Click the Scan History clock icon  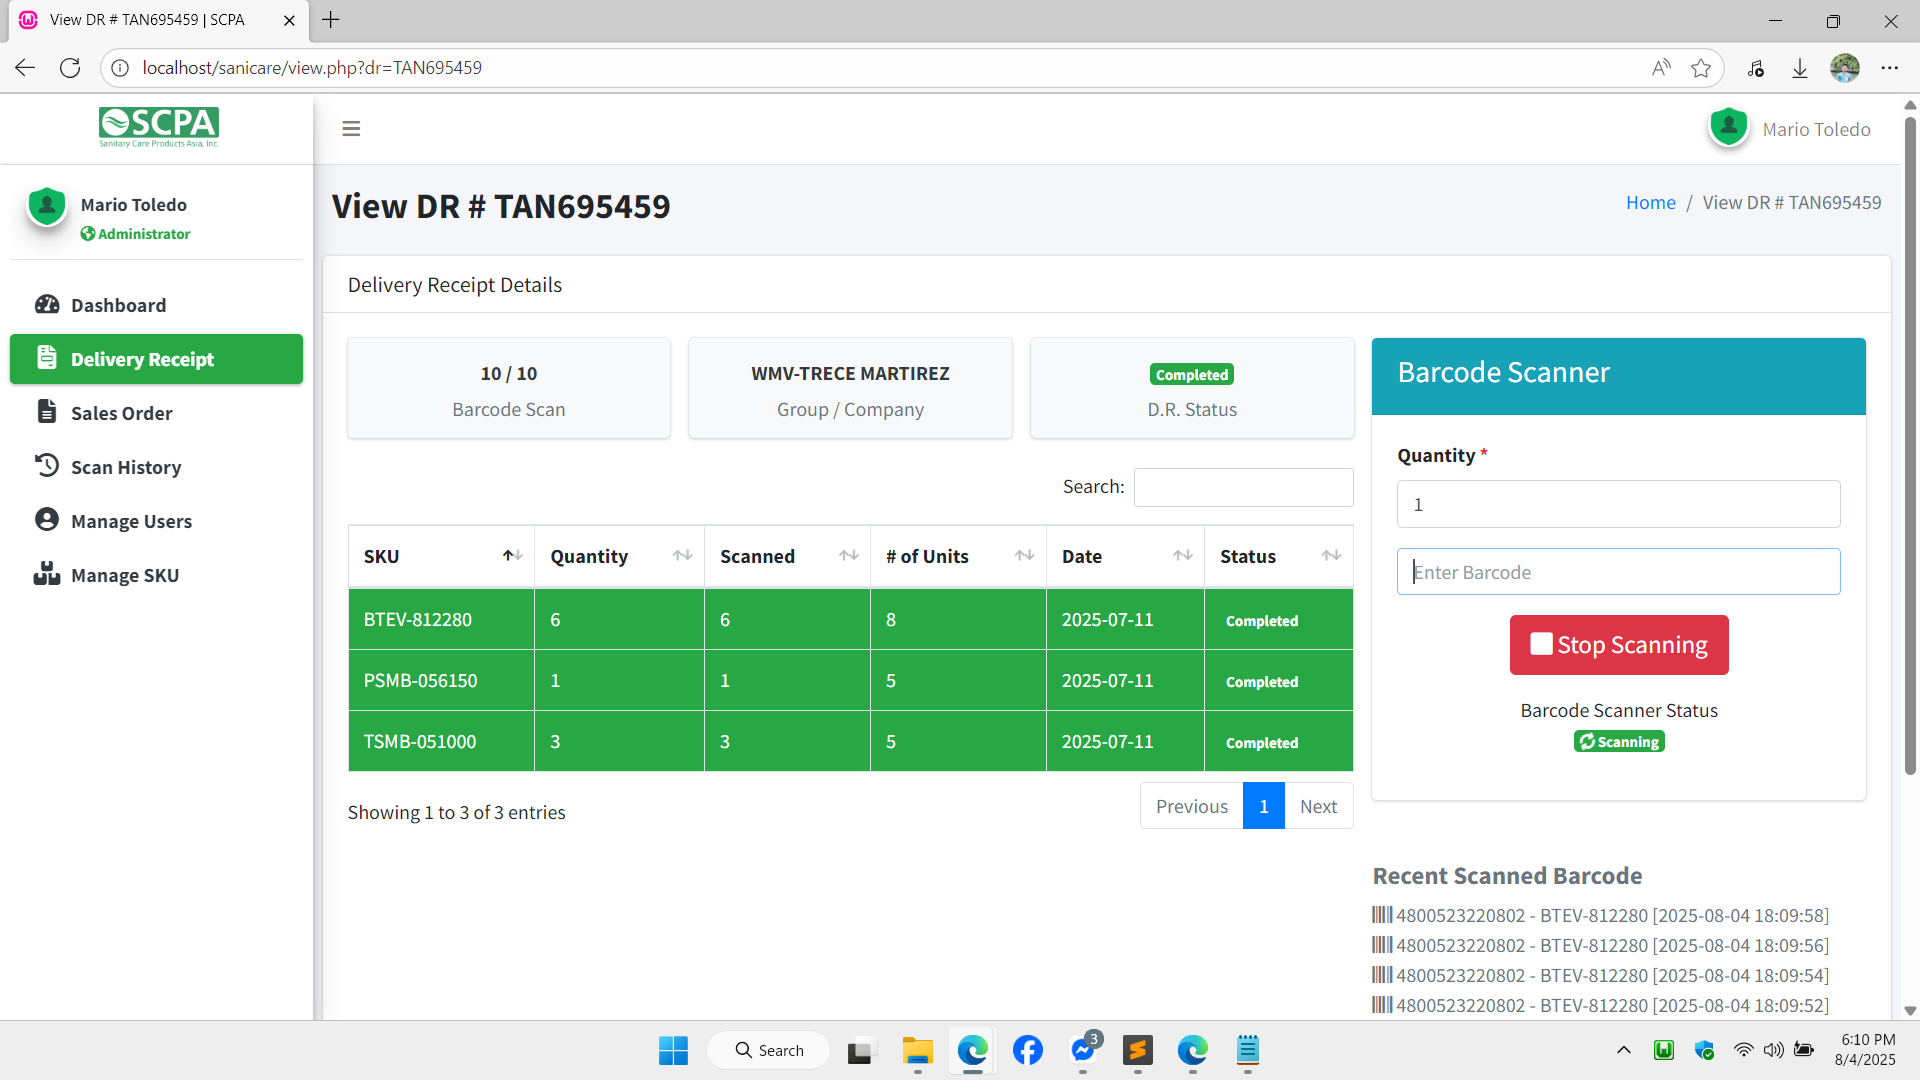[47, 466]
